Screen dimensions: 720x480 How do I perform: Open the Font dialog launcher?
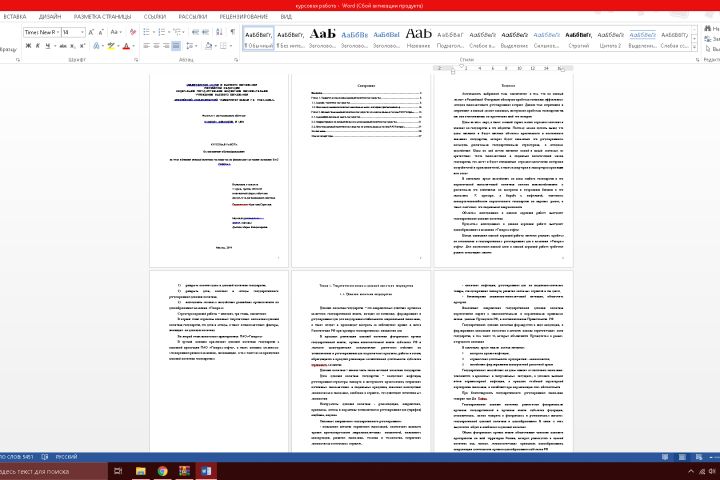click(136, 60)
